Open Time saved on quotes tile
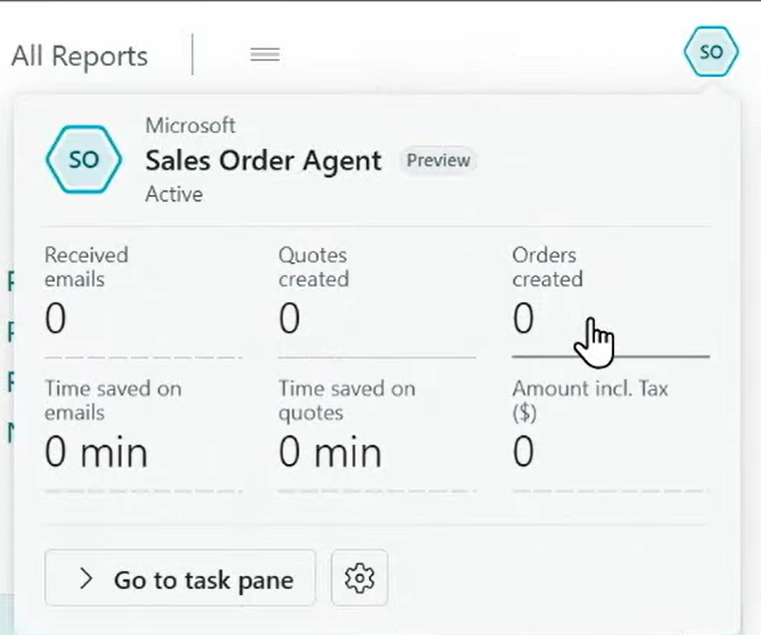Image resolution: width=761 pixels, height=635 pixels. pos(377,434)
